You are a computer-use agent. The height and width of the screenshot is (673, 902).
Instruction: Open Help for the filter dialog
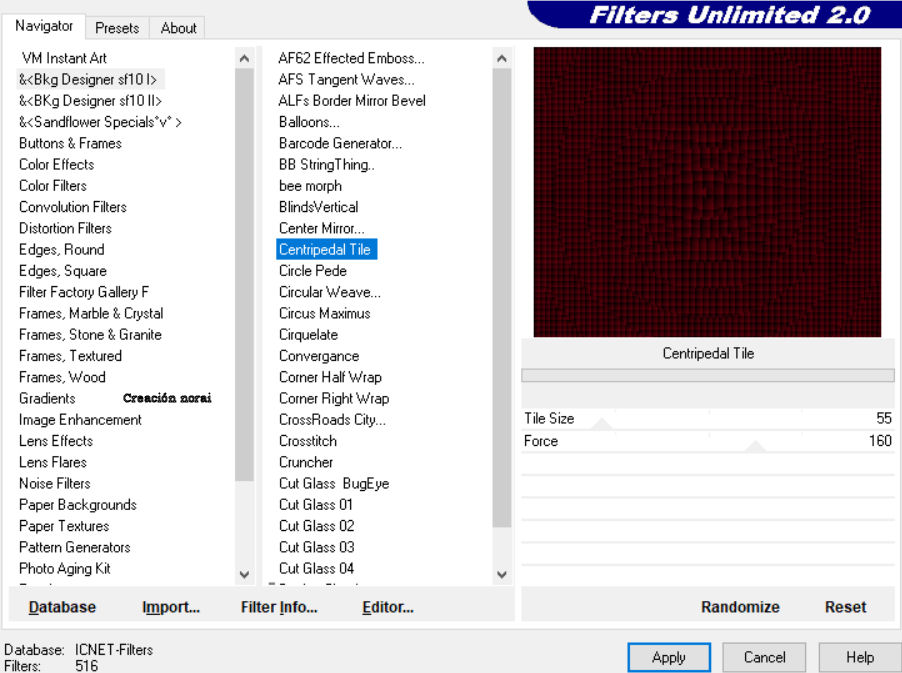[859, 657]
